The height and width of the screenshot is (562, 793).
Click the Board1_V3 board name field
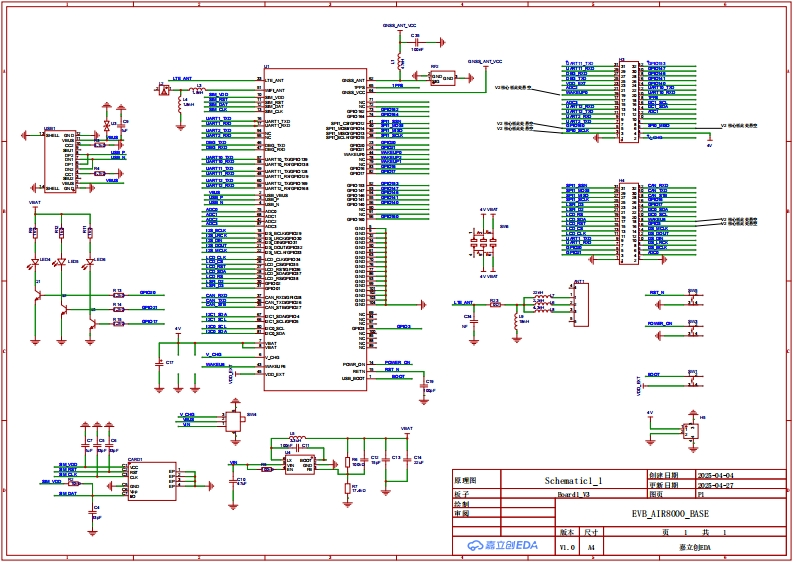573,494
